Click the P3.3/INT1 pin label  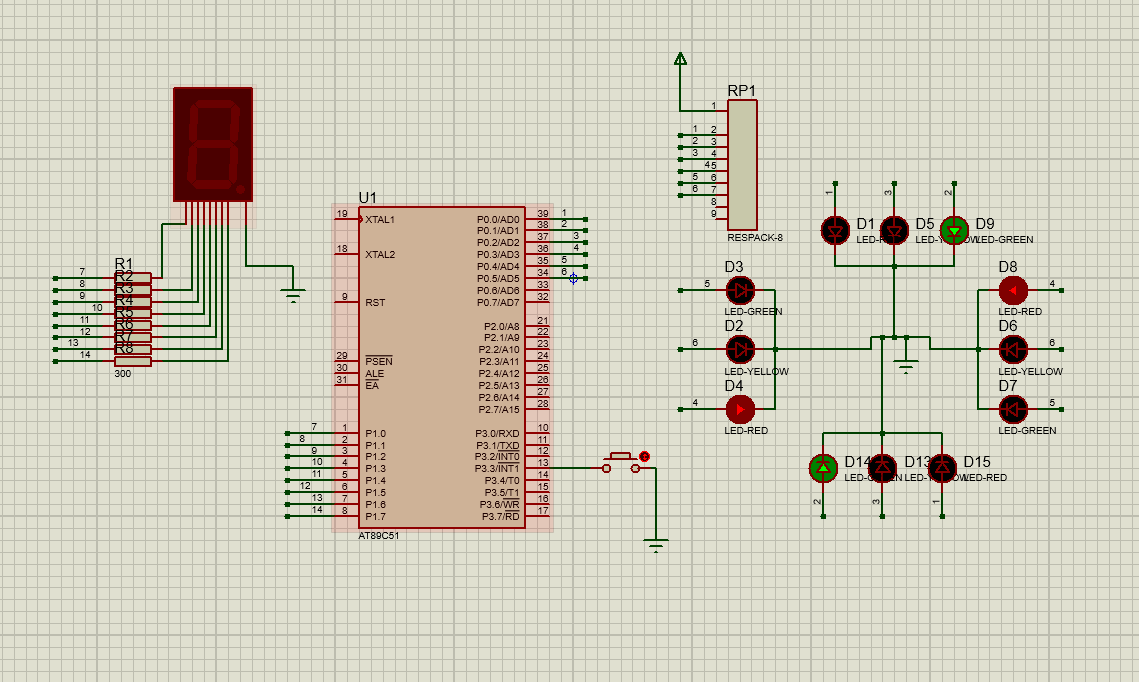coord(498,468)
